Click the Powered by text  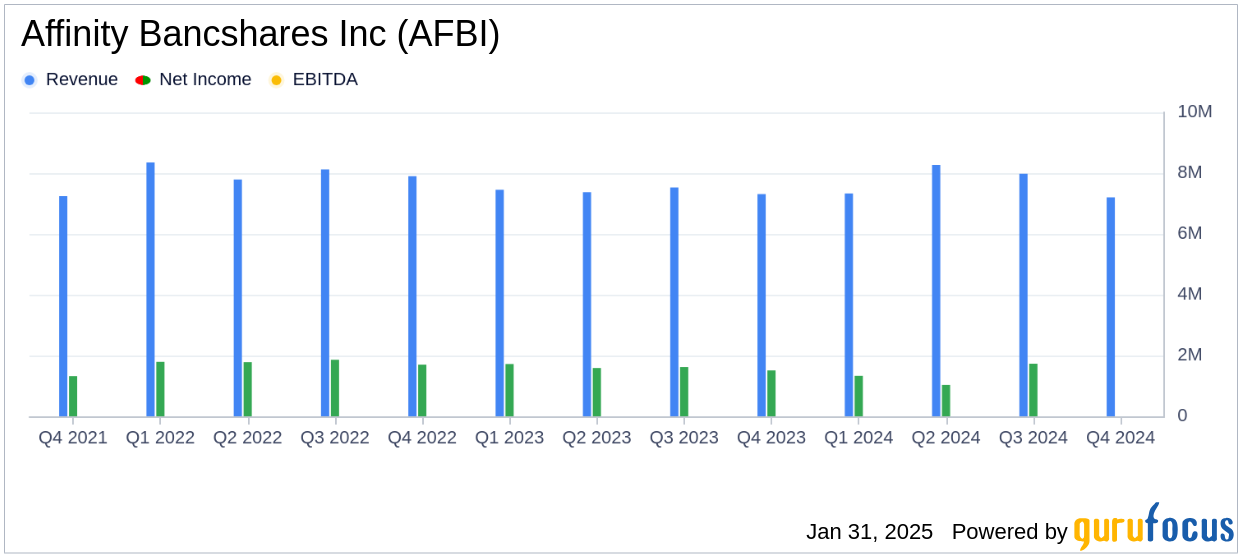1010,532
